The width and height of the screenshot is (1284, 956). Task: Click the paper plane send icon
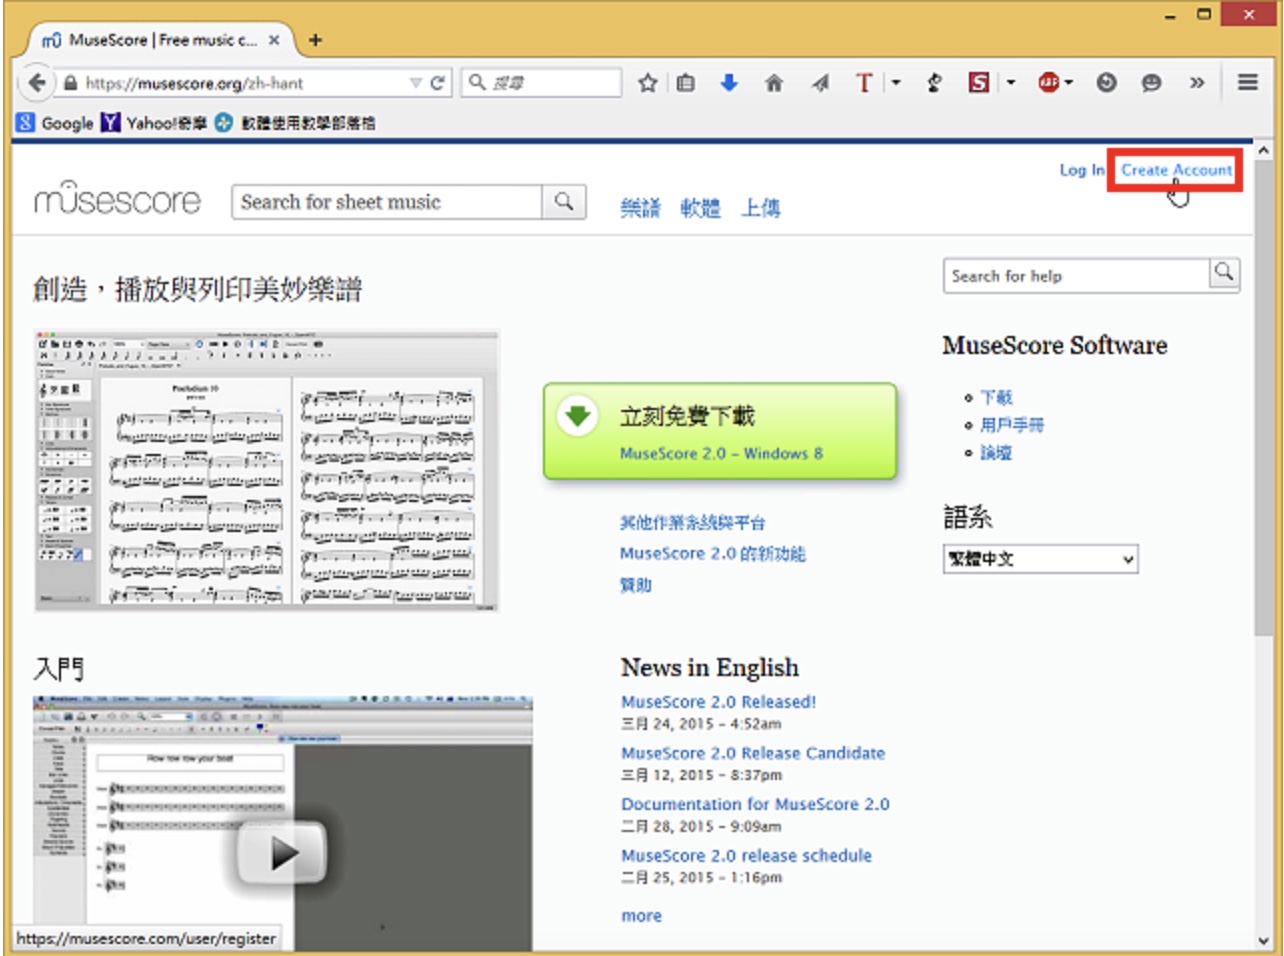[x=820, y=83]
